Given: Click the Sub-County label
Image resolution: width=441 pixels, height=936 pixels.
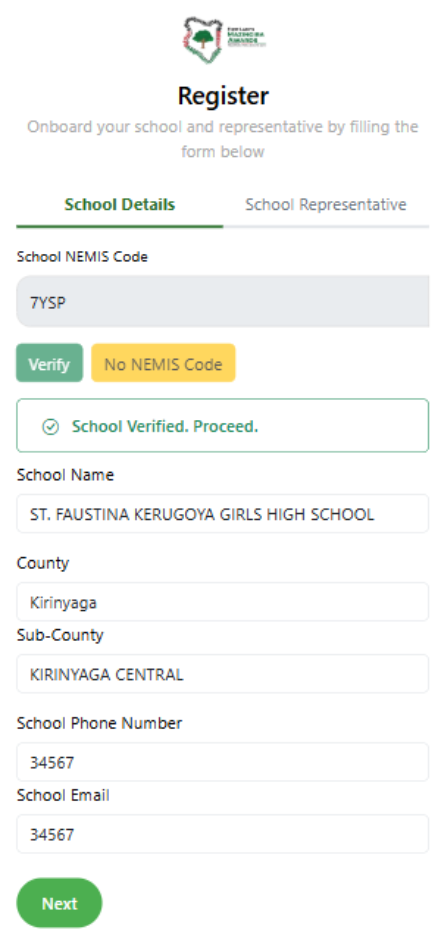Looking at the screenshot, I should [60, 635].
